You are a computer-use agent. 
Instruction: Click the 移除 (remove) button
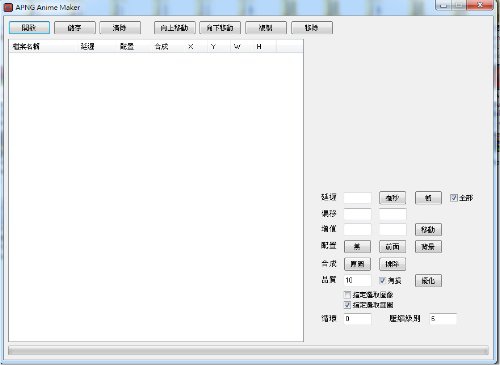pos(312,28)
